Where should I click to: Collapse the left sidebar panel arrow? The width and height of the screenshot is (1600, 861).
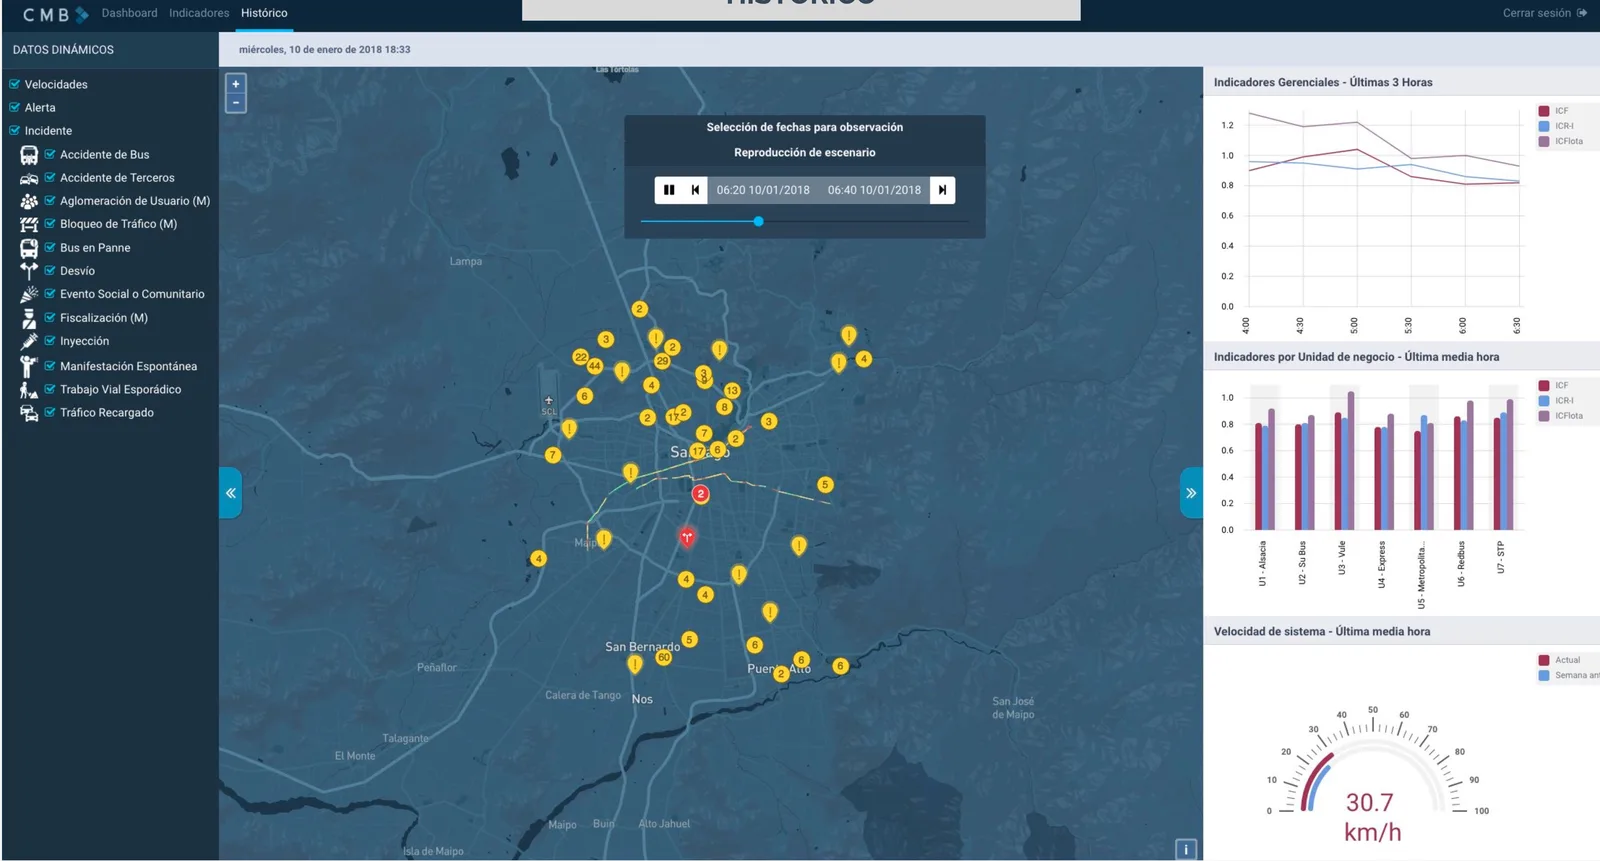click(230, 493)
